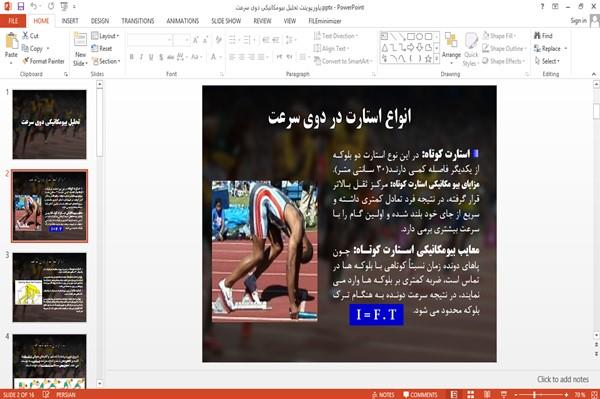Open Align Text options
This screenshot has height=399, width=600.
coord(331,49)
